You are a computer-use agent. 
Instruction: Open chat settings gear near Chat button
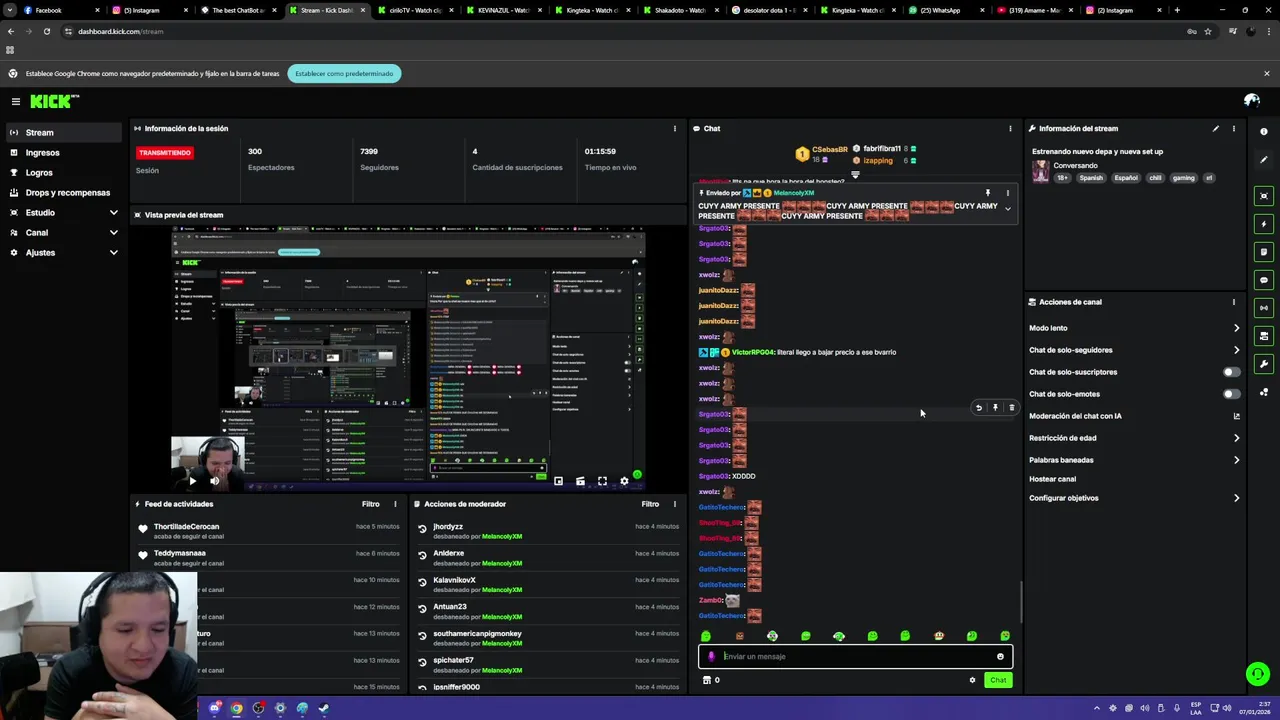[972, 680]
